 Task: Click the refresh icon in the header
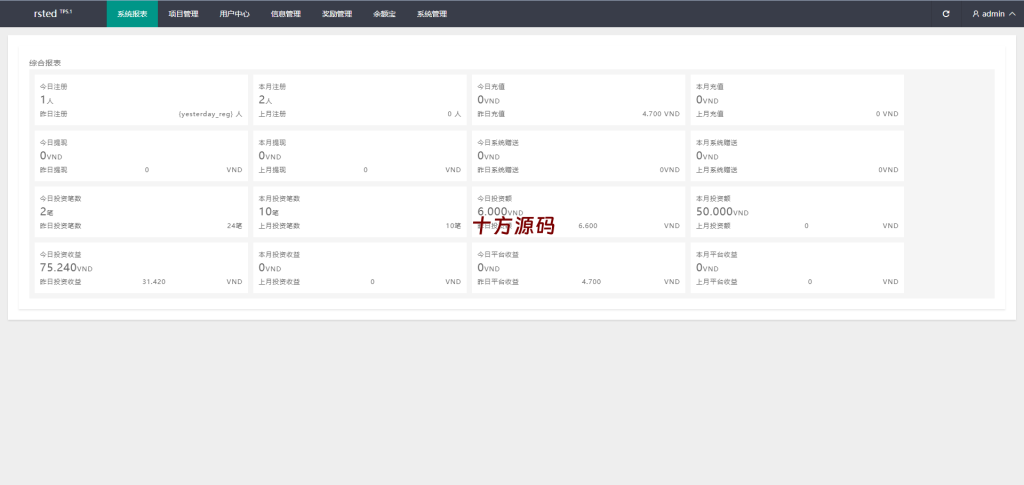tap(946, 14)
